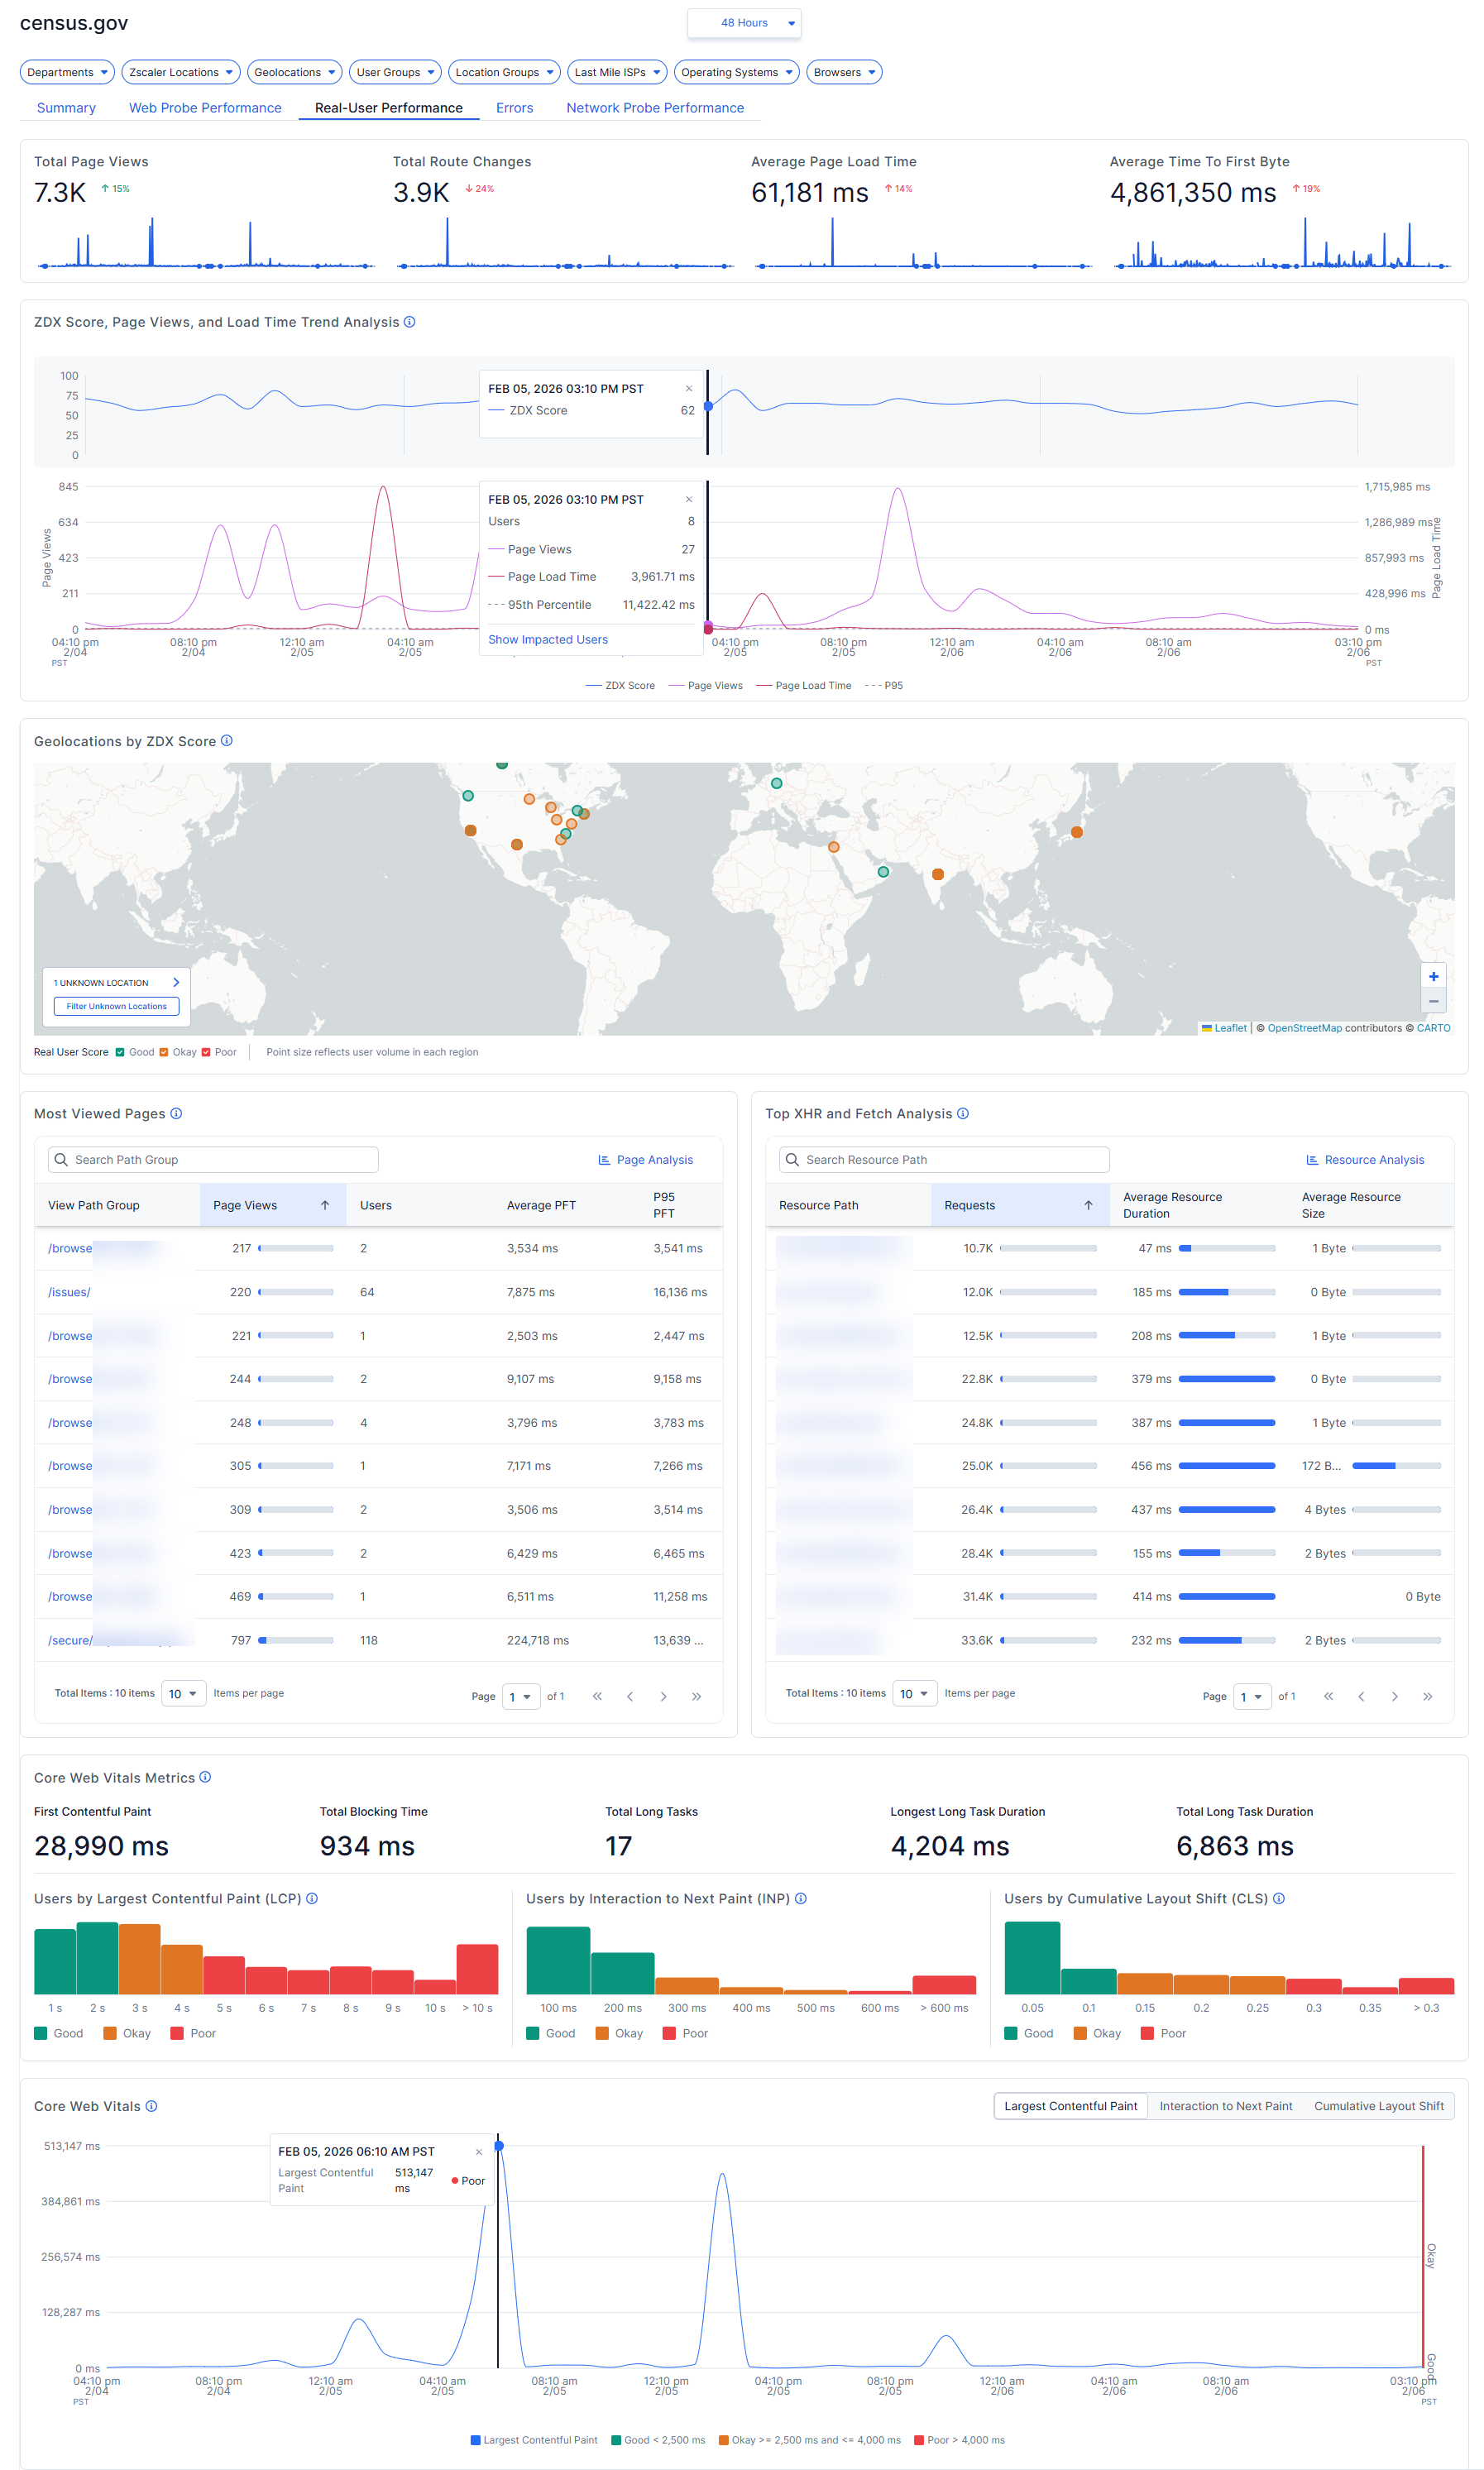Expand the 1 Unknown Location chevron
The width and height of the screenshot is (1484, 2470).
click(176, 983)
